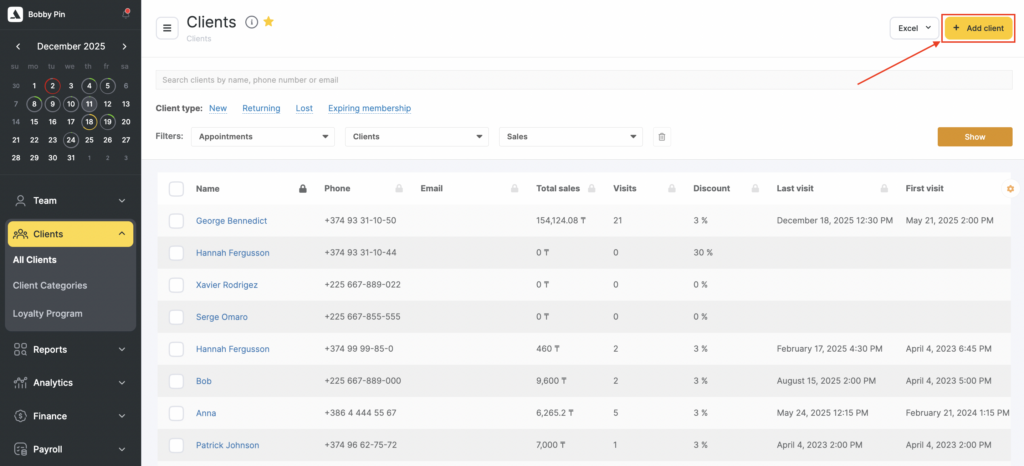This screenshot has height=466, width=1024.
Task: Select December 18 in the calendar
Action: 89,122
